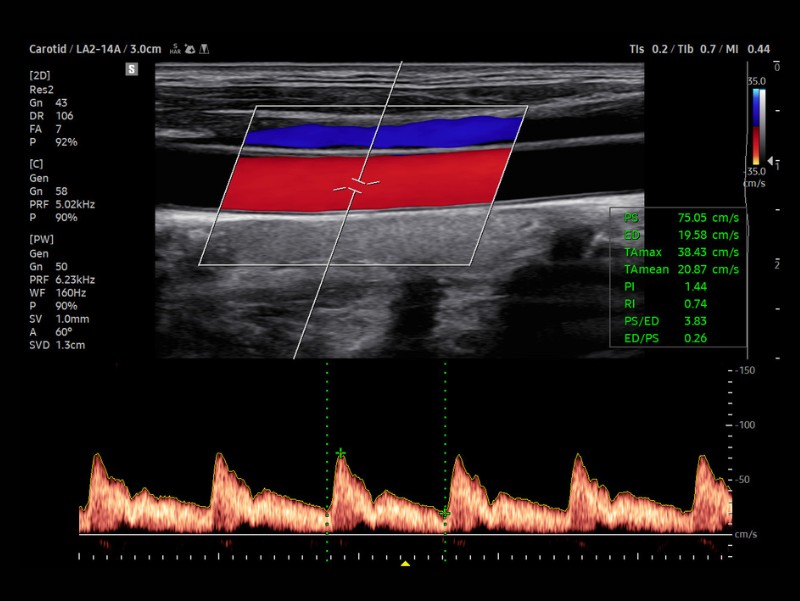Screen dimensions: 800x601
Task: Click the S orientation marker box
Action: (x=132, y=69)
